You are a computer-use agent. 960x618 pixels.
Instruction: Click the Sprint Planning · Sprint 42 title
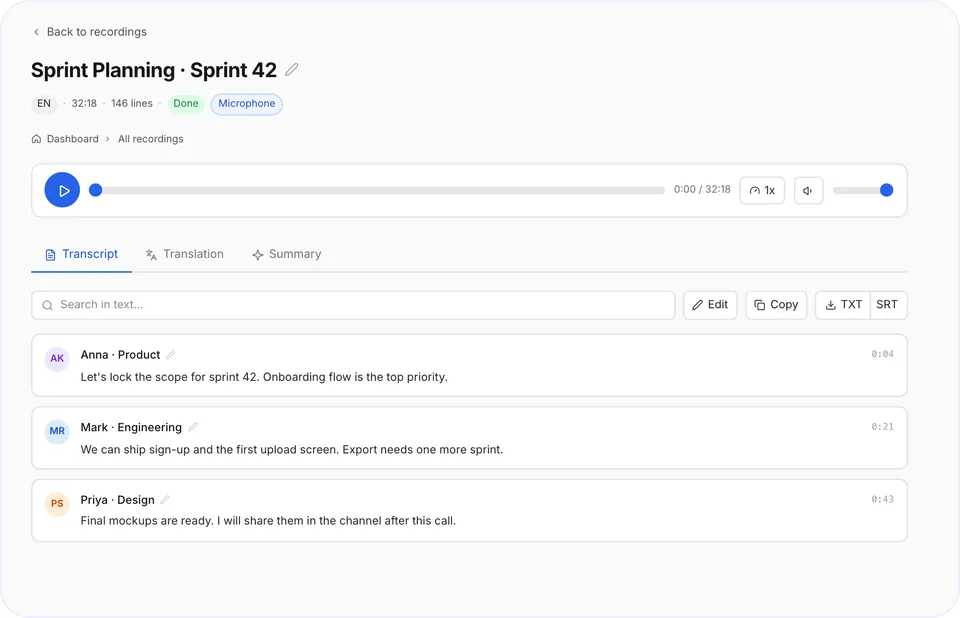(154, 70)
